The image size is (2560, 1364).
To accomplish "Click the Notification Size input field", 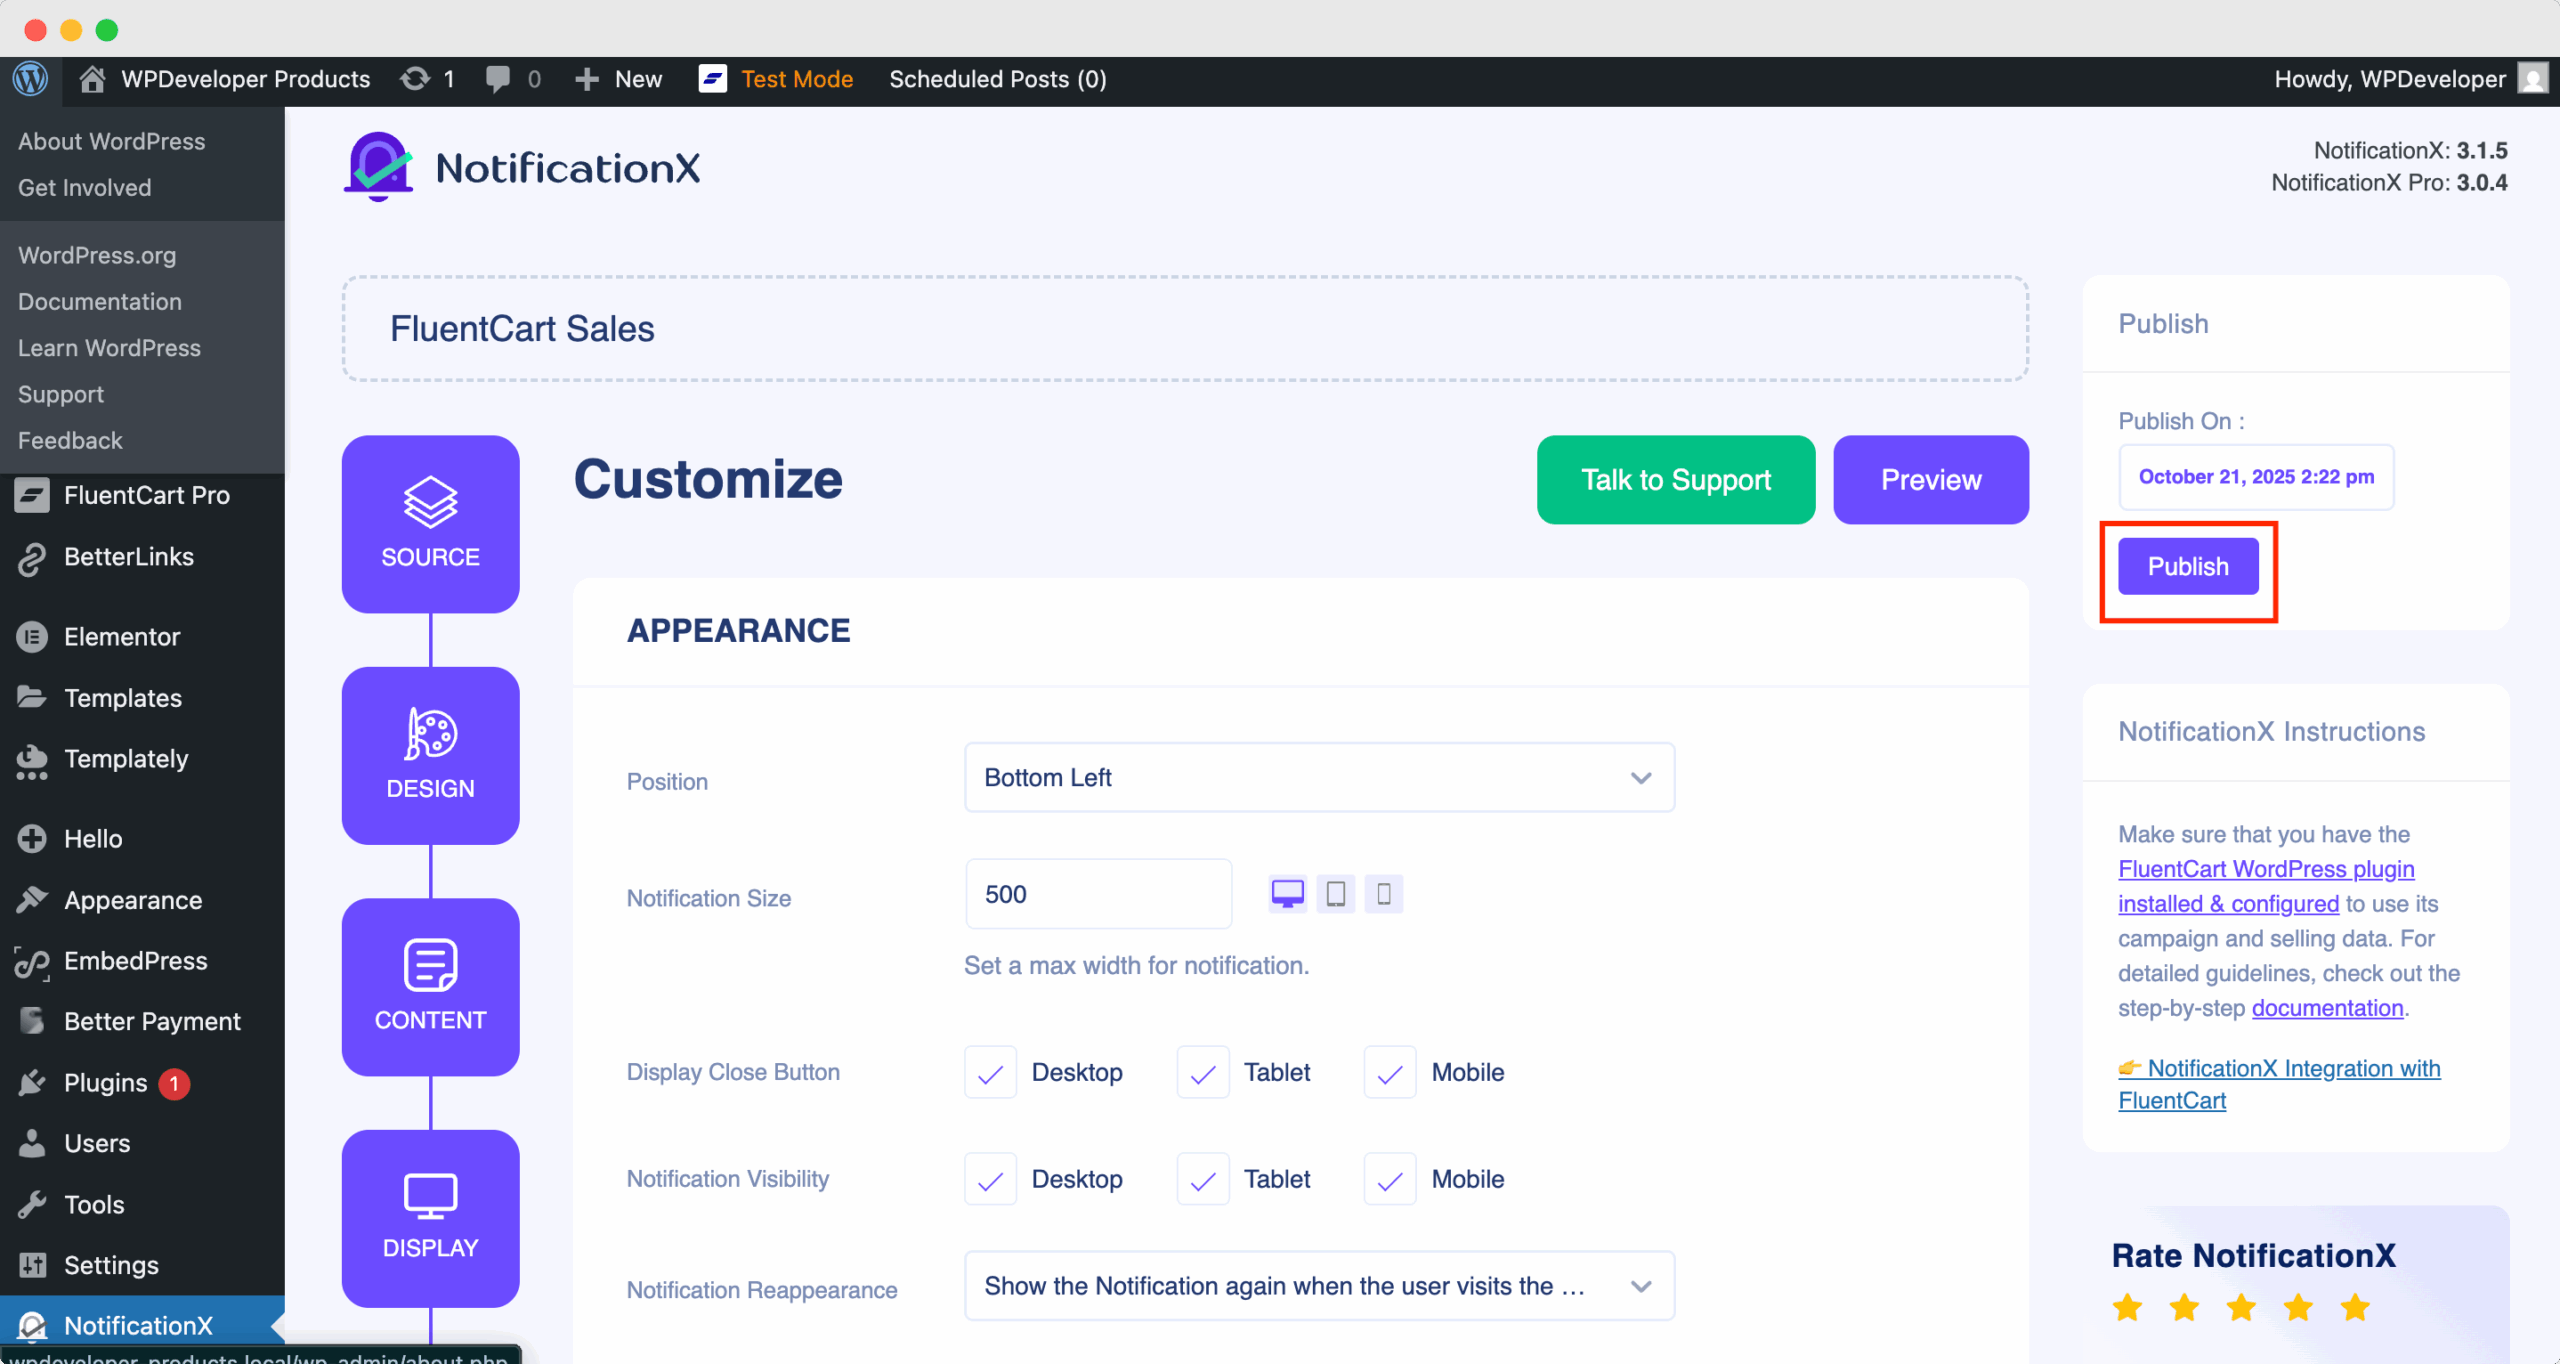I will pos(1097,894).
